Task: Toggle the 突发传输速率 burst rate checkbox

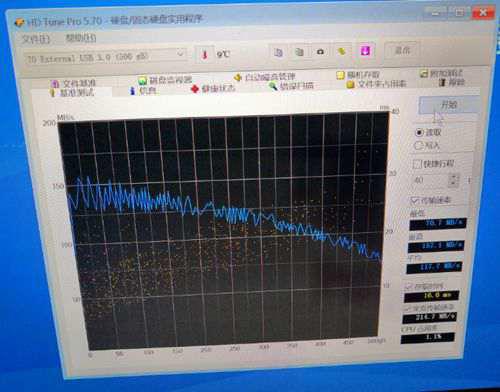Action: [407, 308]
